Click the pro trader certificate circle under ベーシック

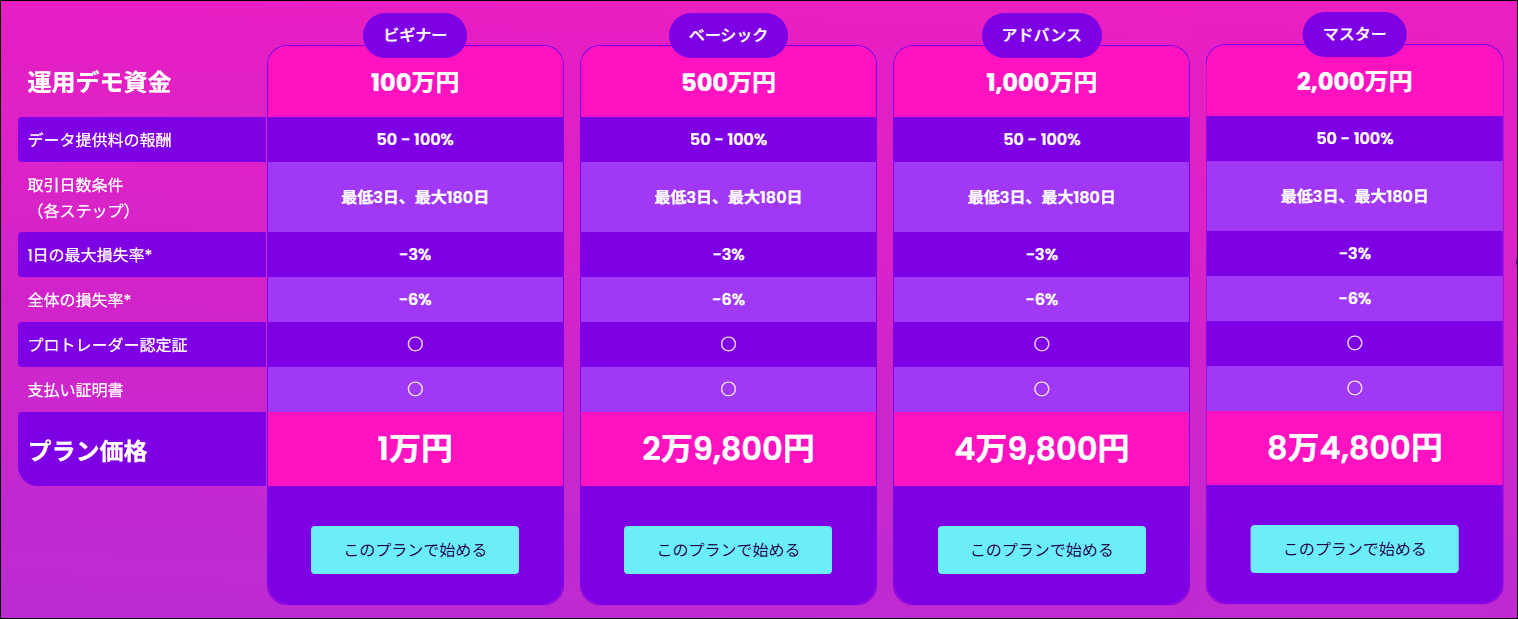(x=728, y=344)
